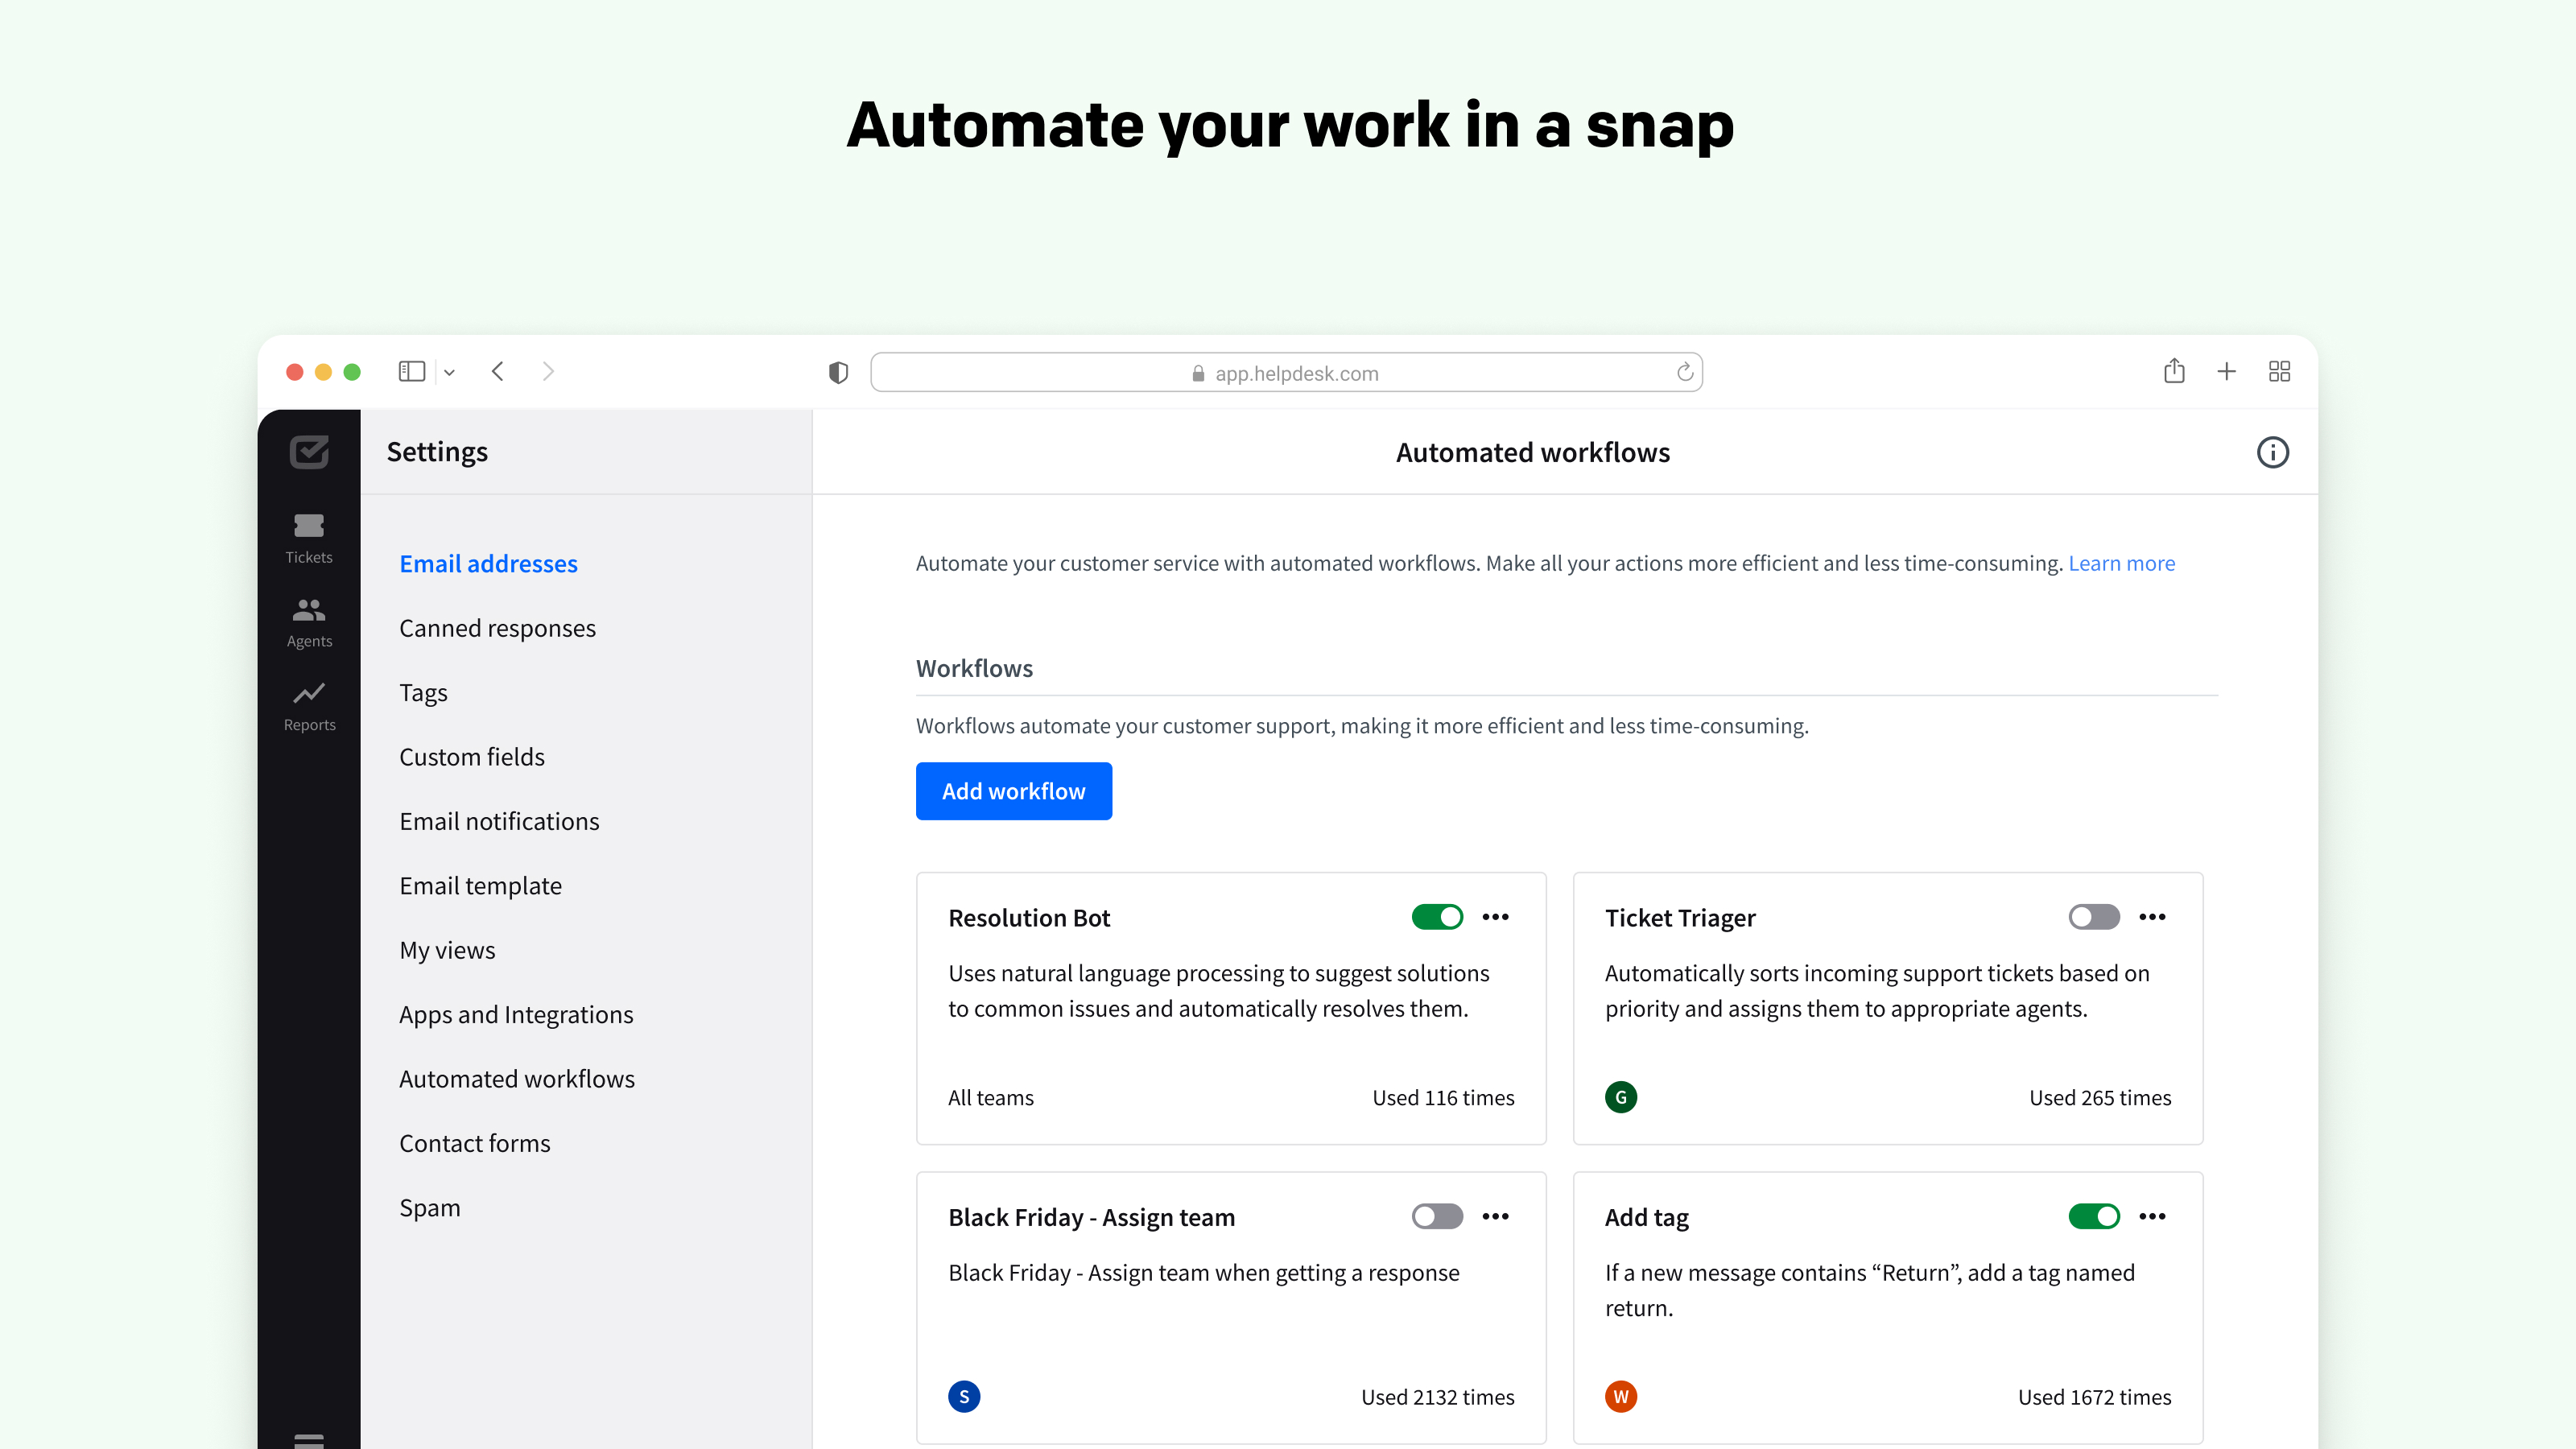The width and height of the screenshot is (2576, 1449).
Task: Click the agent avatar on Ticket Triager
Action: (1620, 1097)
